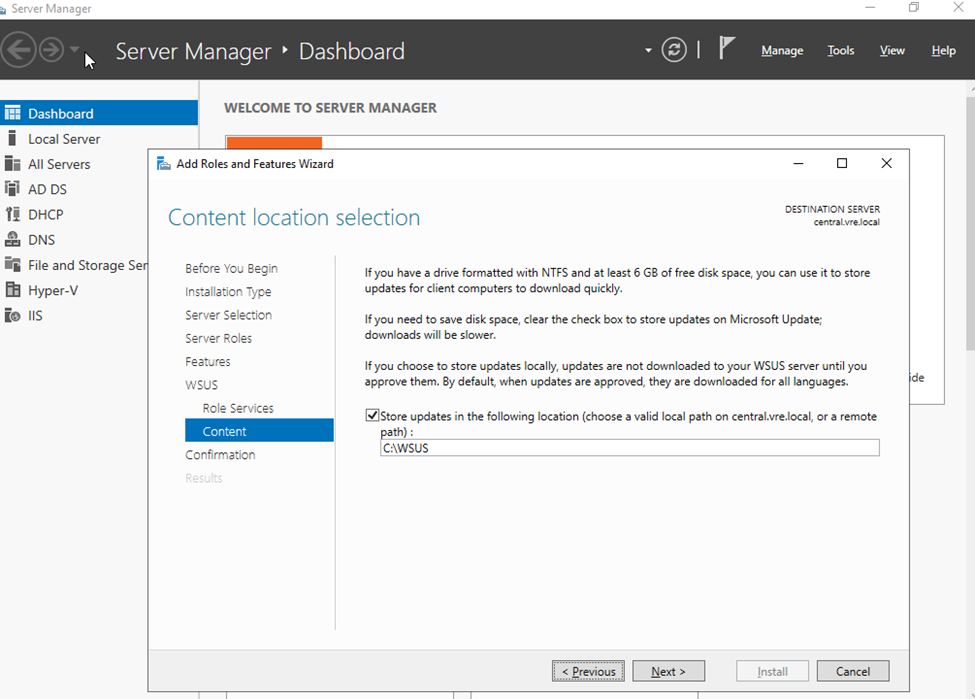Go to Role Services wizard step
The width and height of the screenshot is (975, 699).
(238, 408)
